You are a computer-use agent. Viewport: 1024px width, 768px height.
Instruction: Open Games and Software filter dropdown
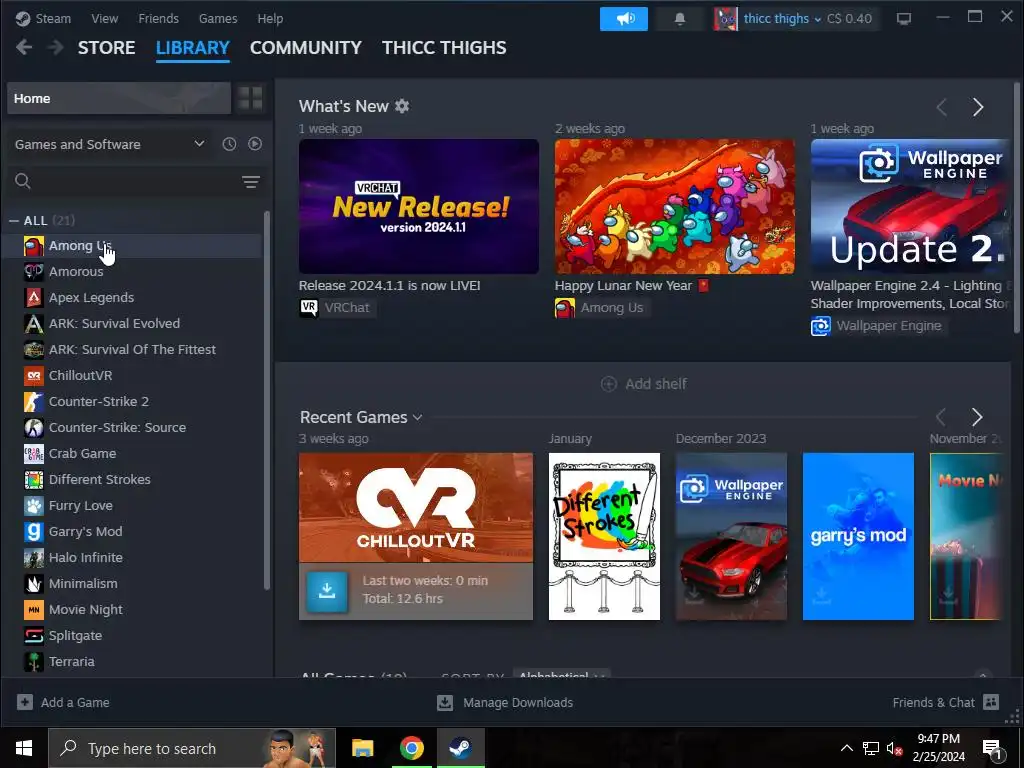coord(110,144)
